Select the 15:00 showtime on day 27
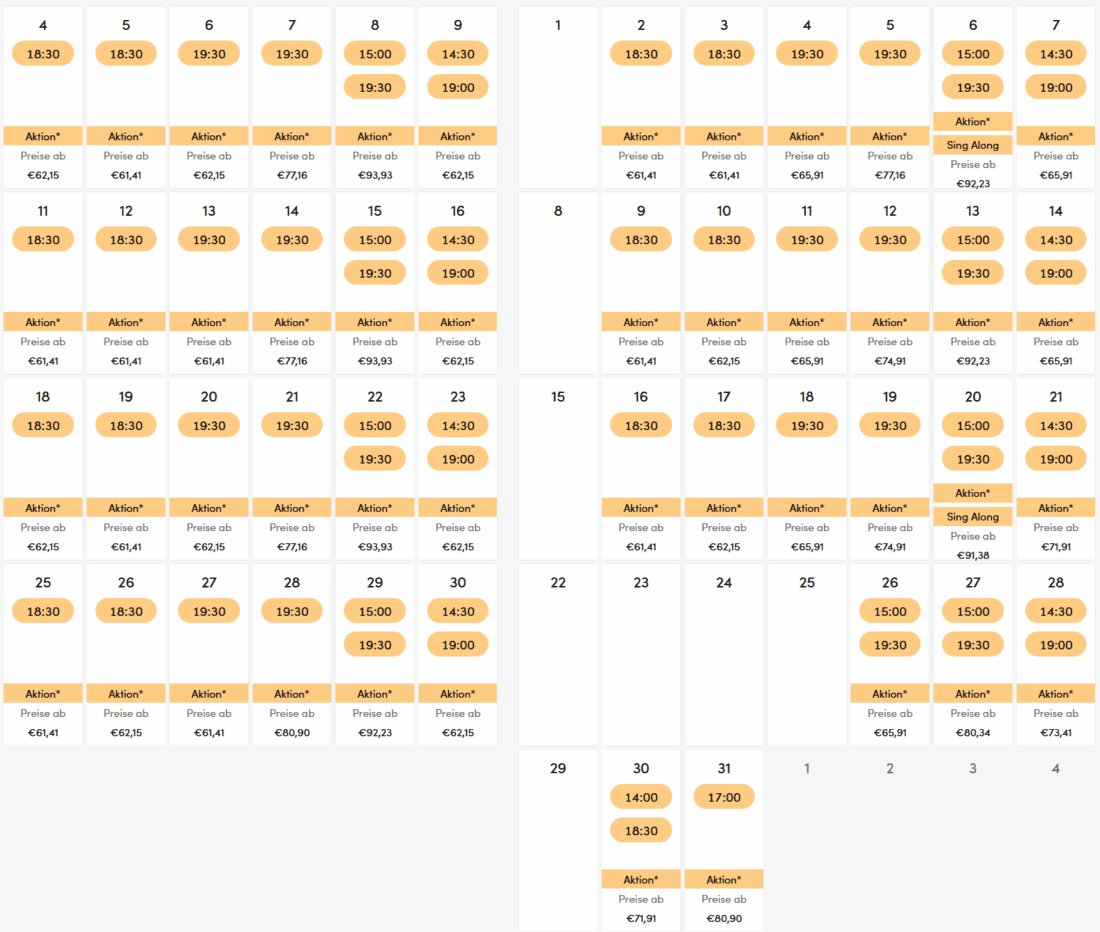Image resolution: width=1100 pixels, height=932 pixels. coord(973,611)
